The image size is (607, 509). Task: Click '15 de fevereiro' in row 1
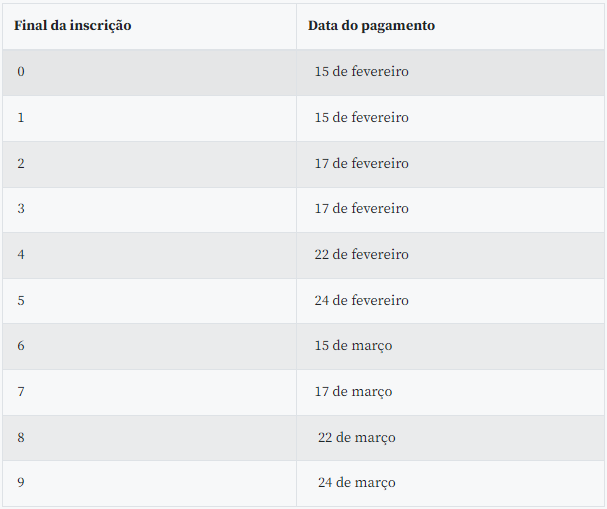pos(362,118)
